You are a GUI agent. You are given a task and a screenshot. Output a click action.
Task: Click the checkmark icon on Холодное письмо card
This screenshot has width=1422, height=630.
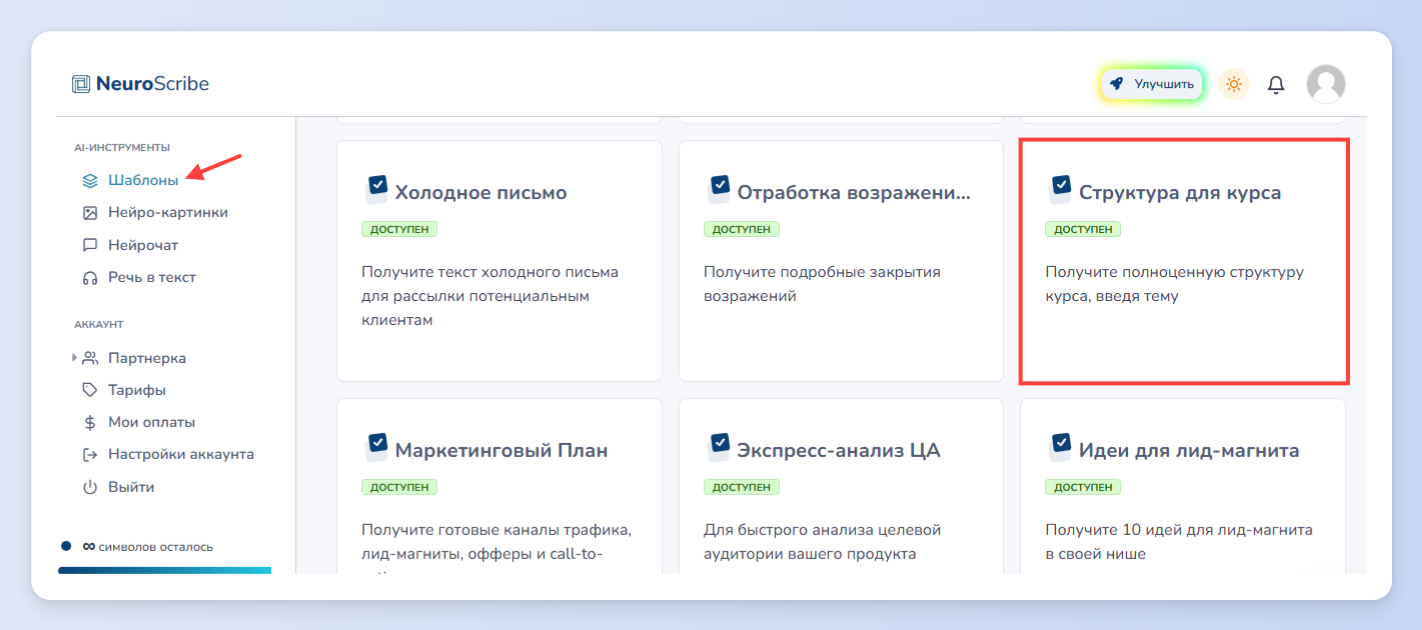376,188
